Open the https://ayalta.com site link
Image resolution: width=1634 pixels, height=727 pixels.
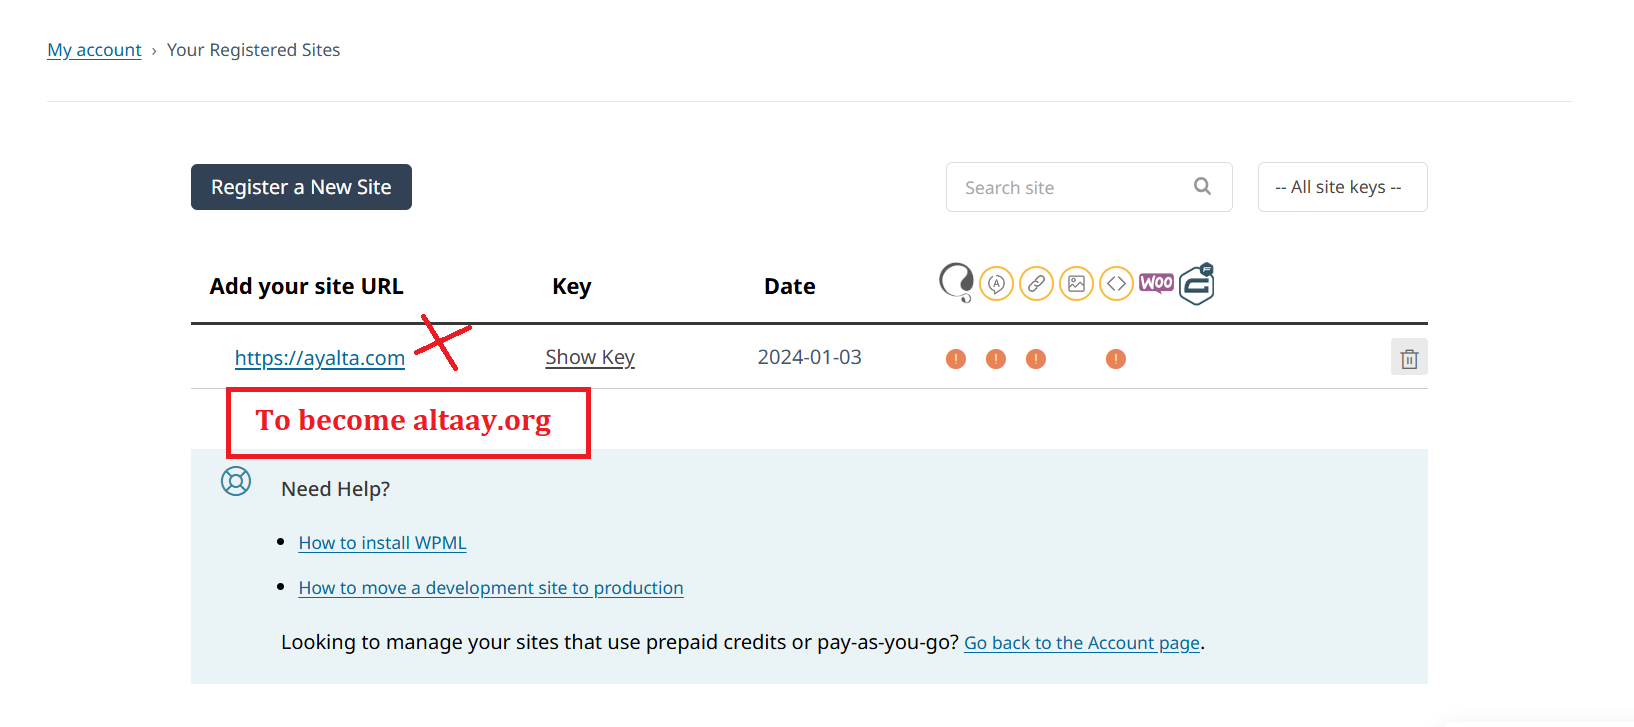pyautogui.click(x=320, y=358)
